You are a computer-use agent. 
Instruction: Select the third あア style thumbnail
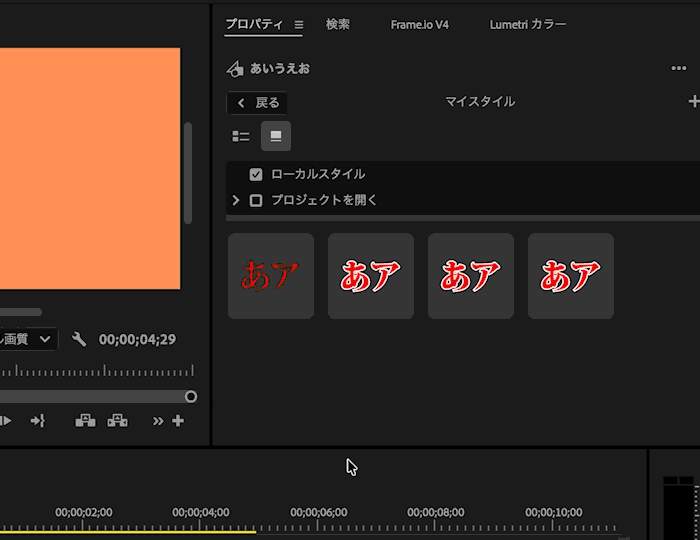(x=471, y=276)
